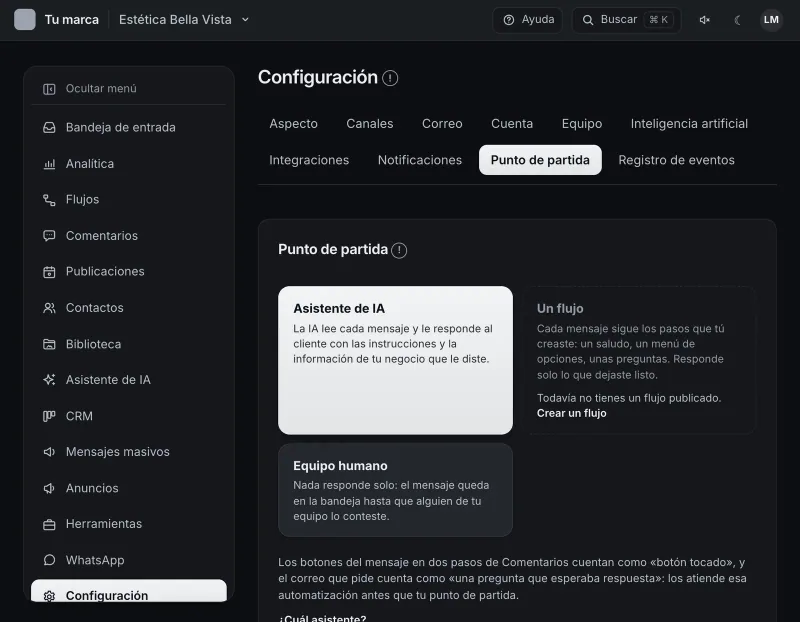Open Mensajes masivos menu label
Viewport: 800px width, 622px height.
(118, 452)
